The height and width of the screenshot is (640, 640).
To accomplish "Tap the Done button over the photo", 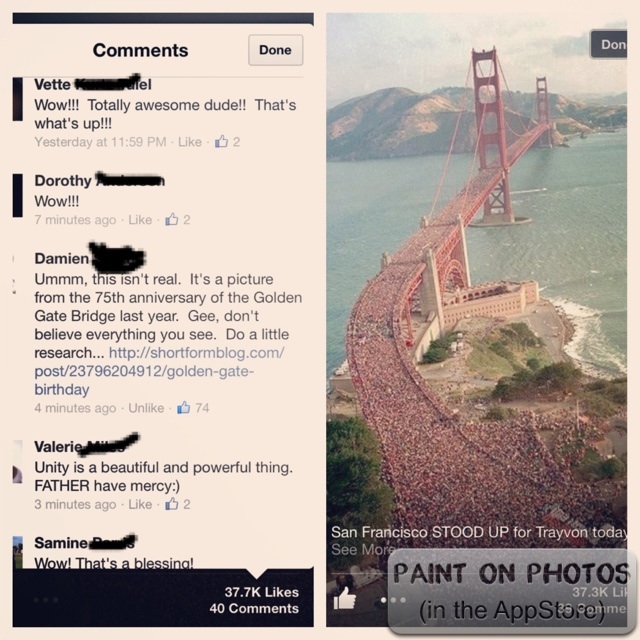I will tap(609, 44).
